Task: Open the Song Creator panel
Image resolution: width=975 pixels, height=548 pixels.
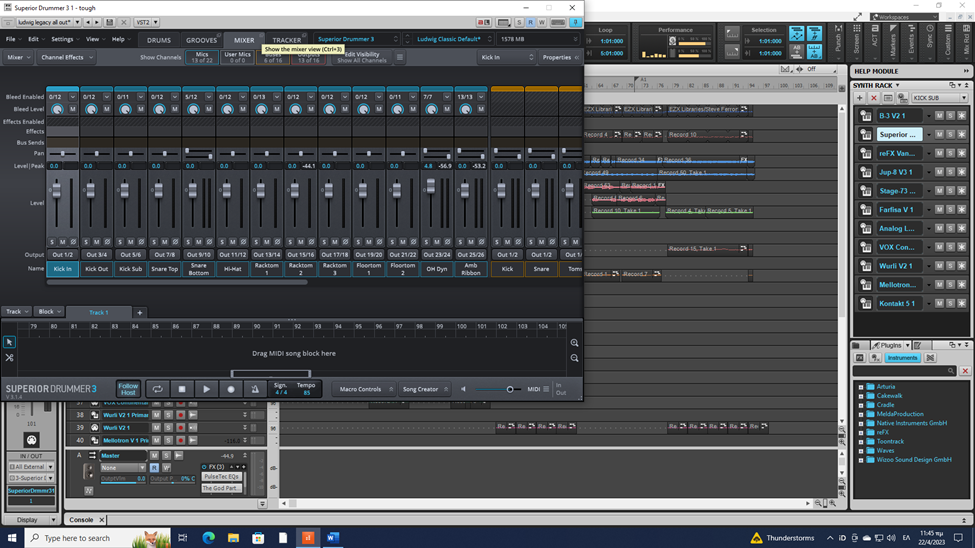Action: [x=425, y=389]
